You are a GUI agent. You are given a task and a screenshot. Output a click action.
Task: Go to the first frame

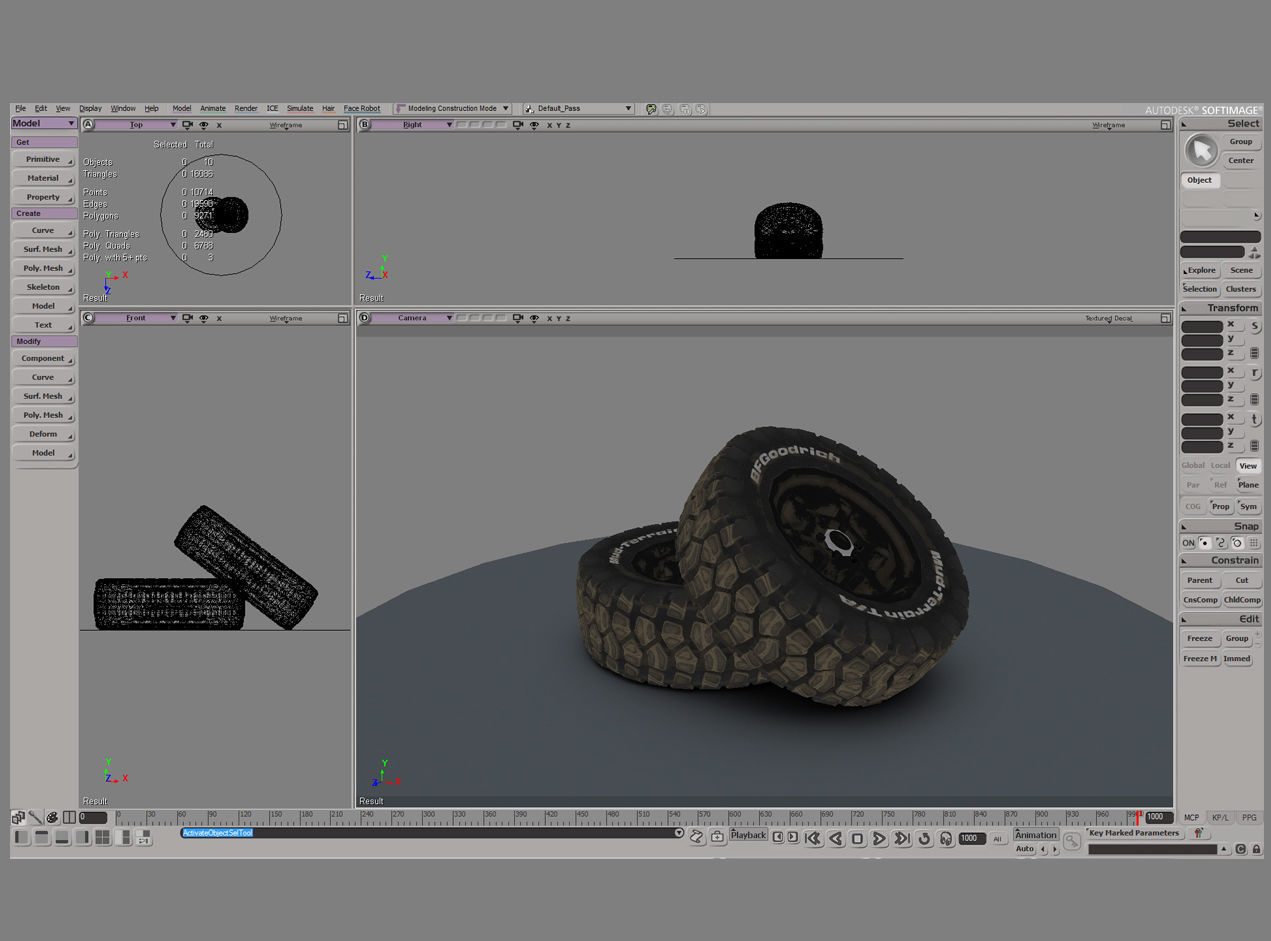pyautogui.click(x=812, y=838)
